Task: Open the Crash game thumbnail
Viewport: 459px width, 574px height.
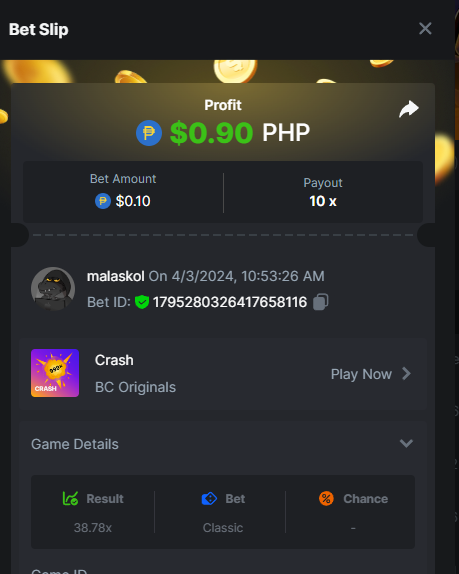Action: pos(55,373)
